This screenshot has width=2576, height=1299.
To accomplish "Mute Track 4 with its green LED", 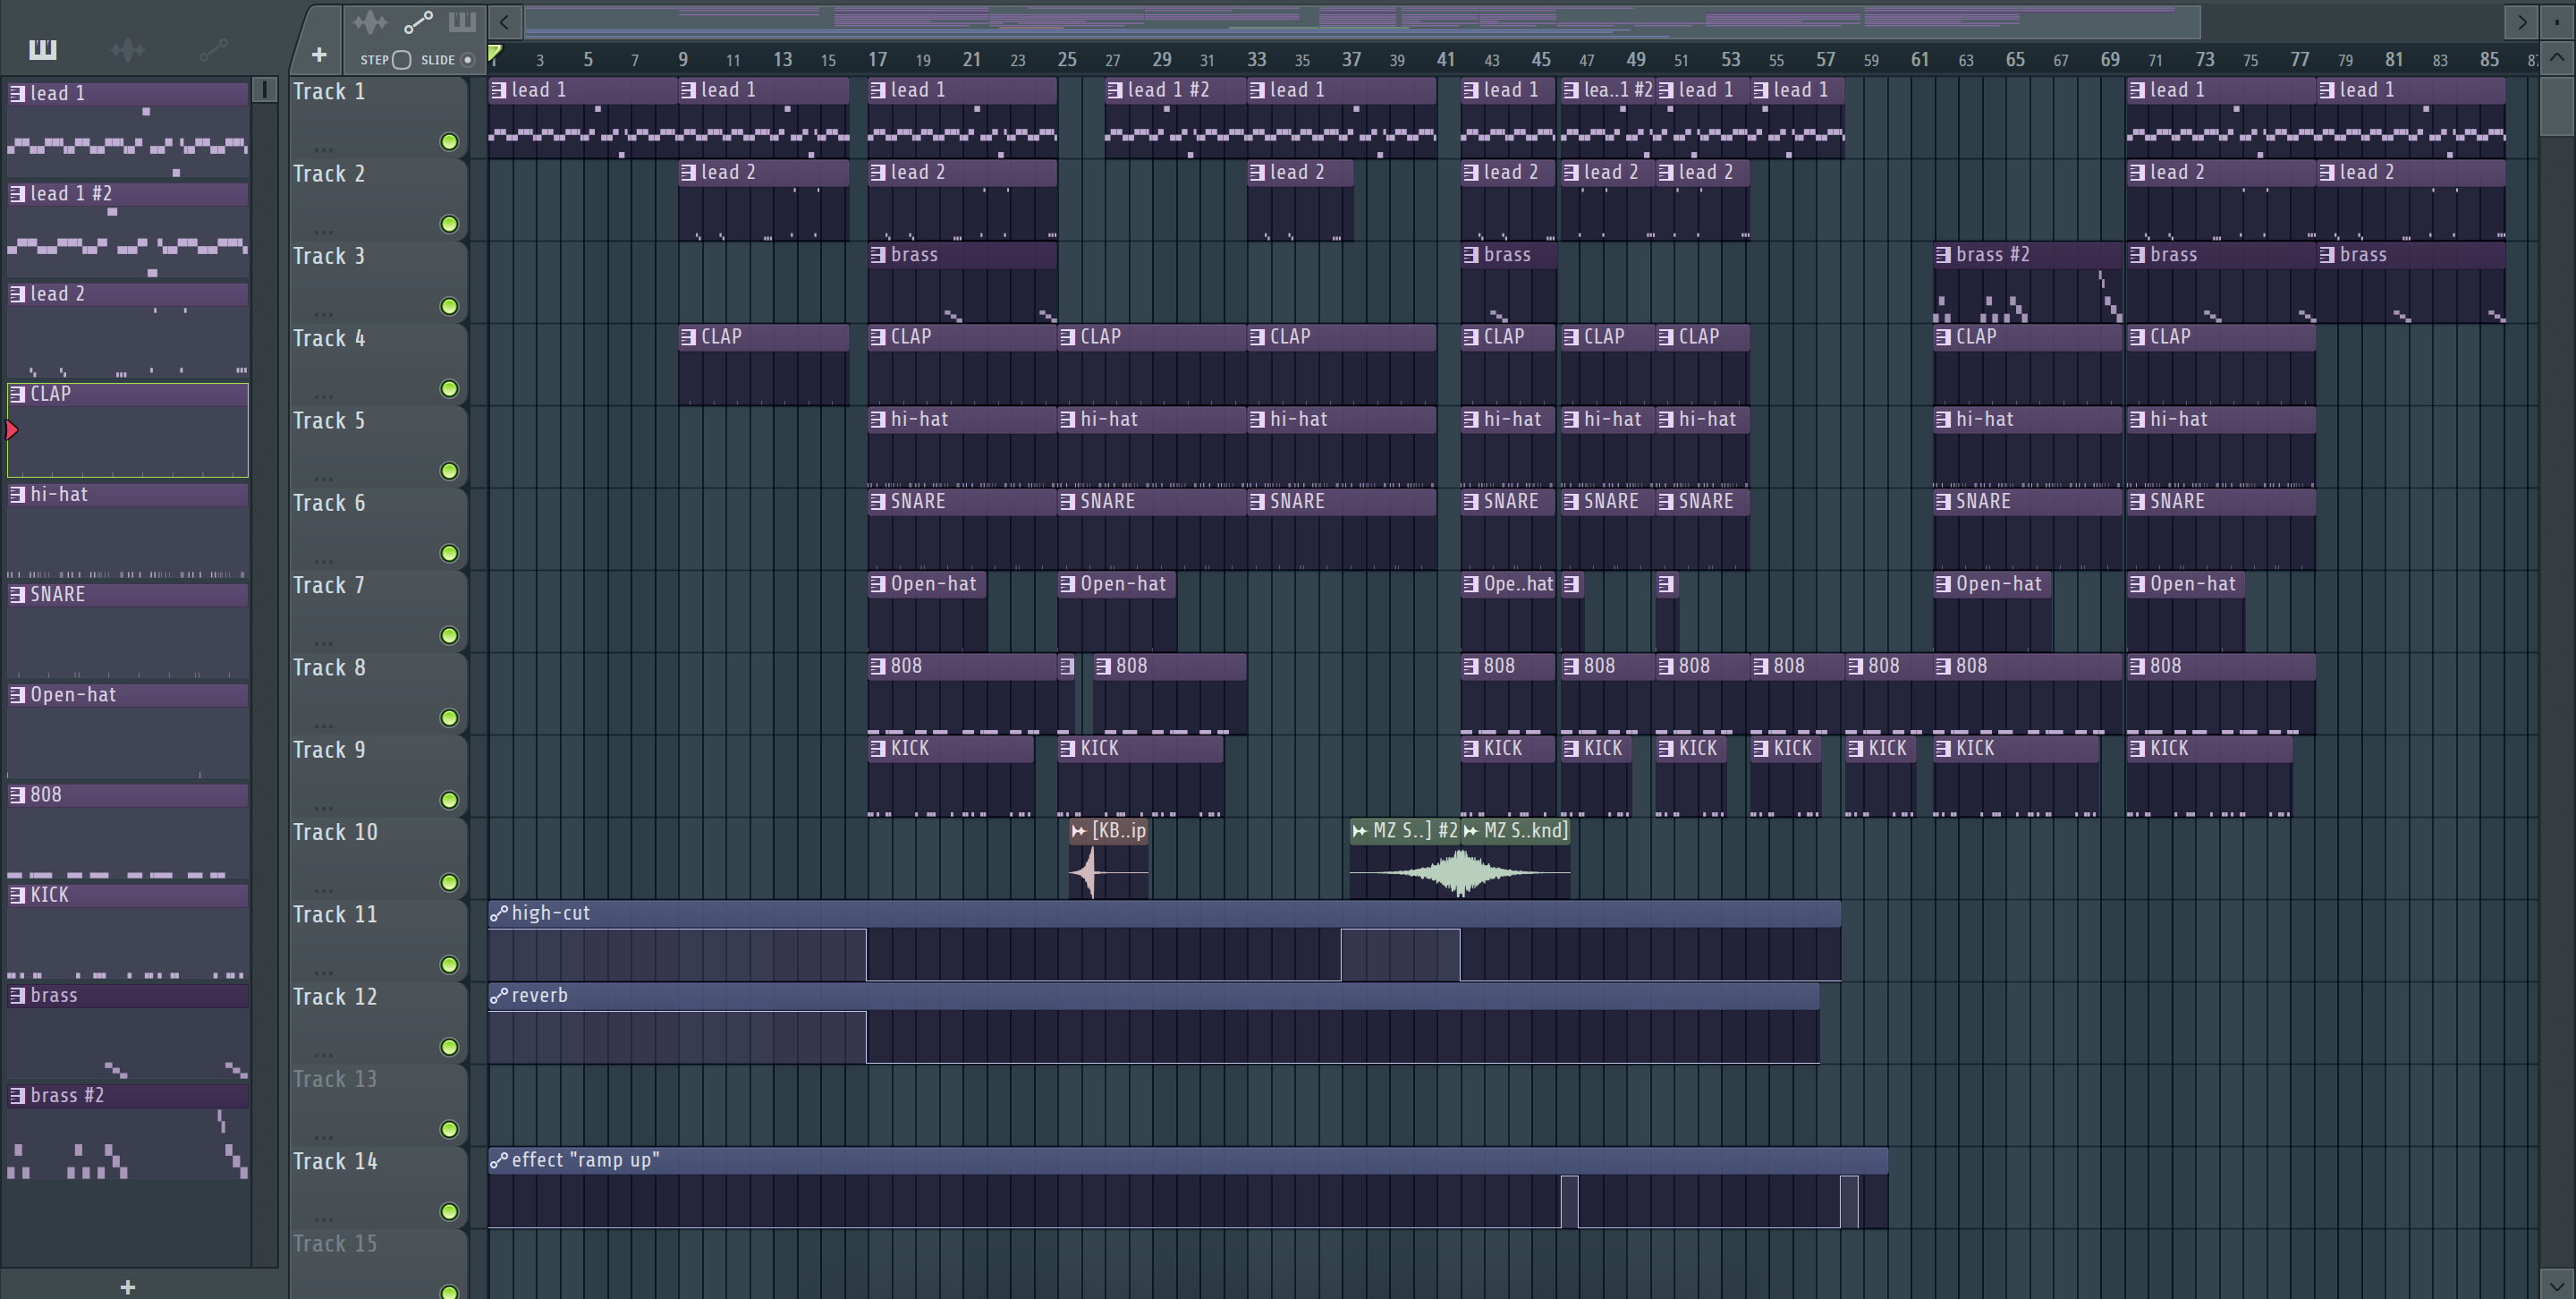I will [450, 389].
